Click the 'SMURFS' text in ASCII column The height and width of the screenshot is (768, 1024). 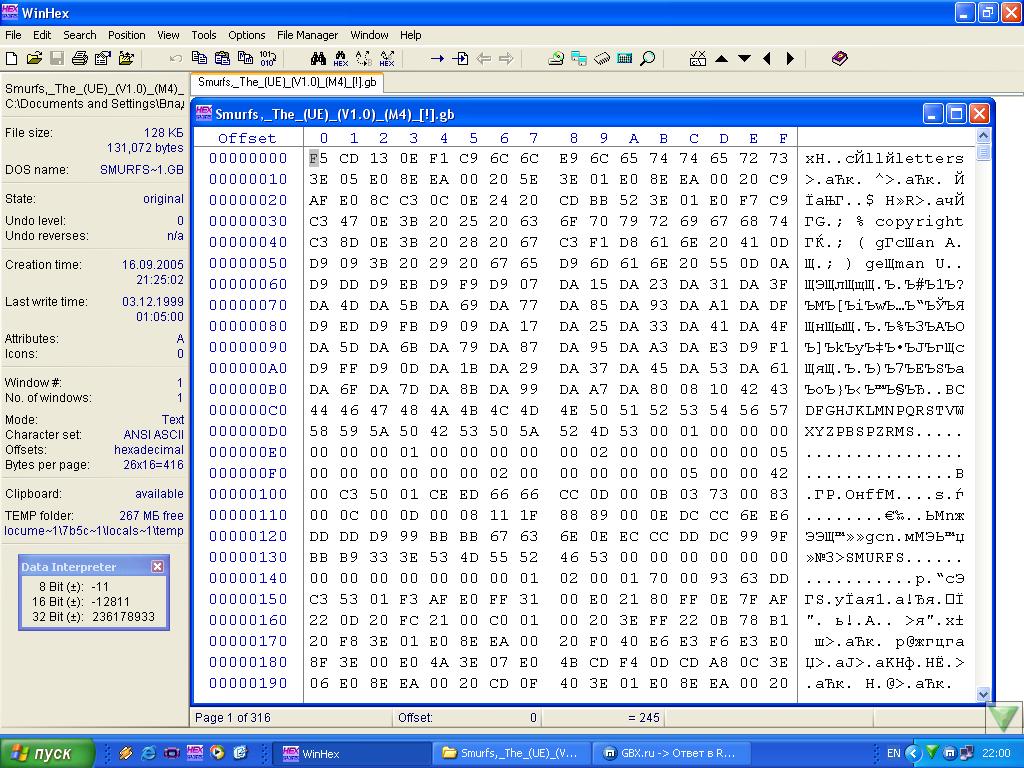[874, 558]
